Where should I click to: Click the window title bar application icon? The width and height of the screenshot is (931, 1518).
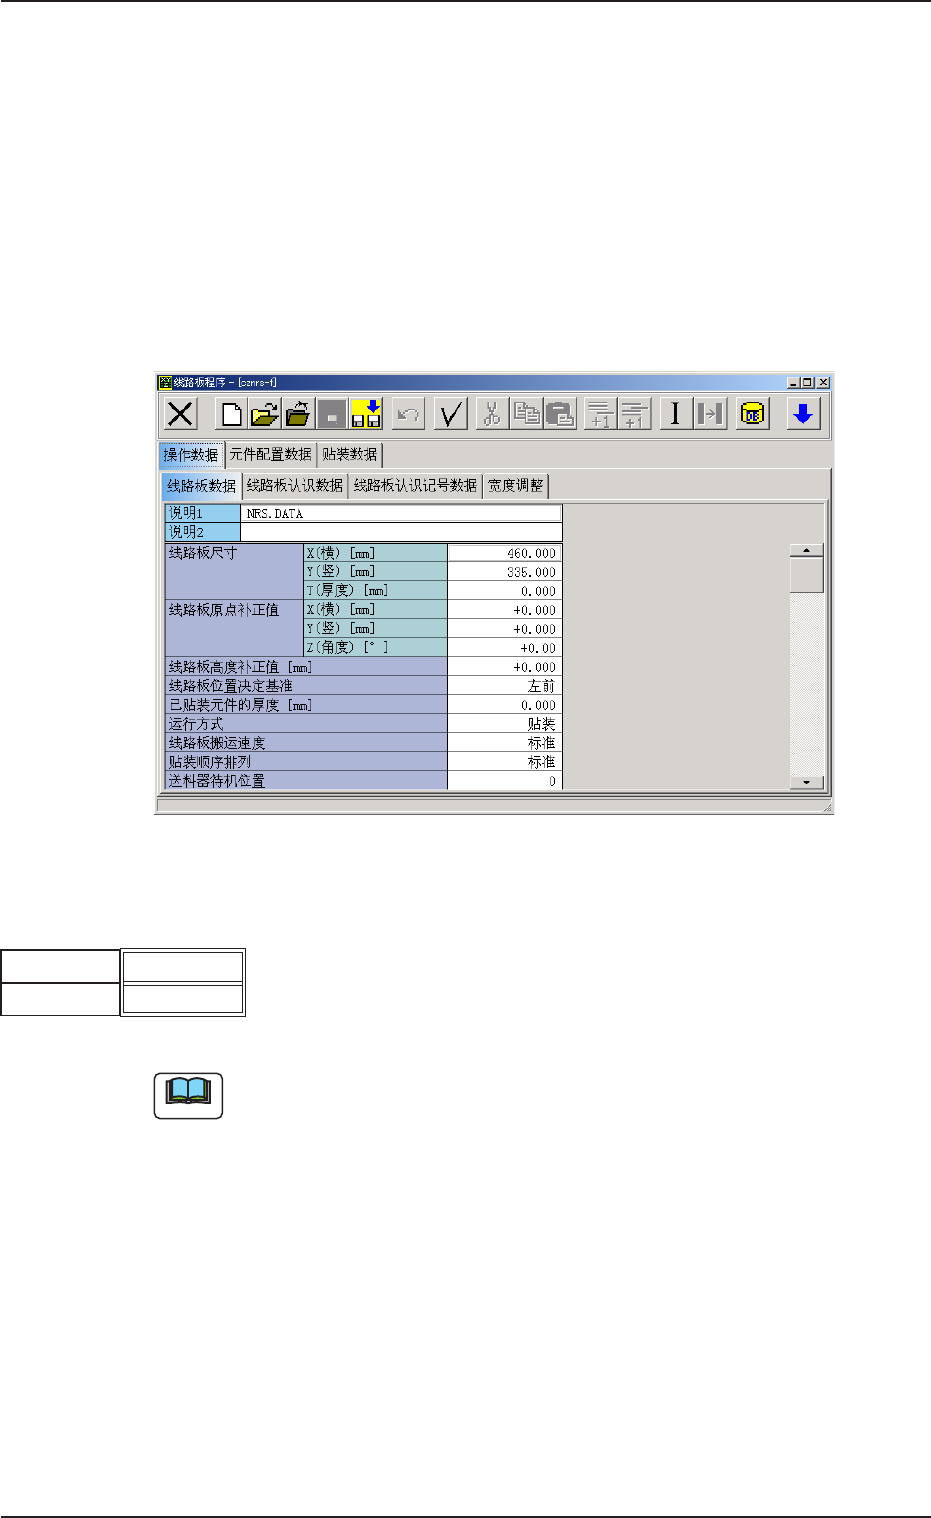(166, 382)
